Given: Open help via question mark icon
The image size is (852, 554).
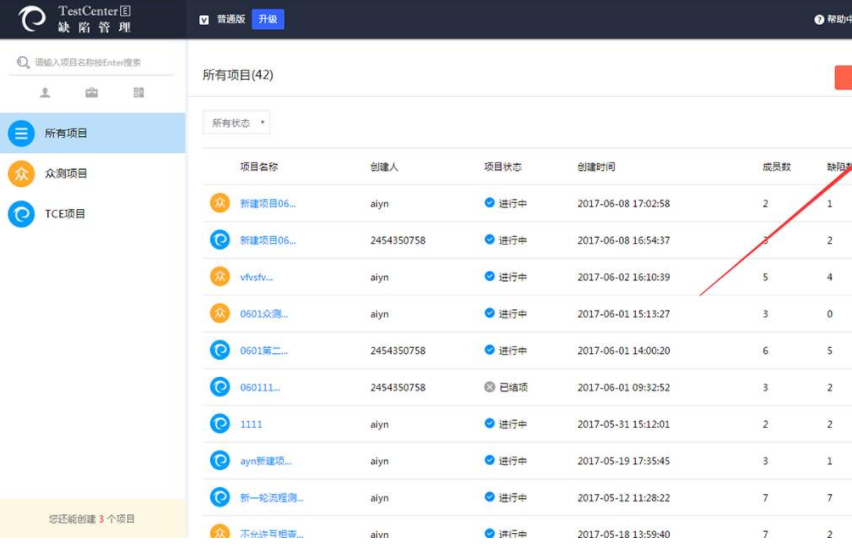Looking at the screenshot, I should pos(819,20).
